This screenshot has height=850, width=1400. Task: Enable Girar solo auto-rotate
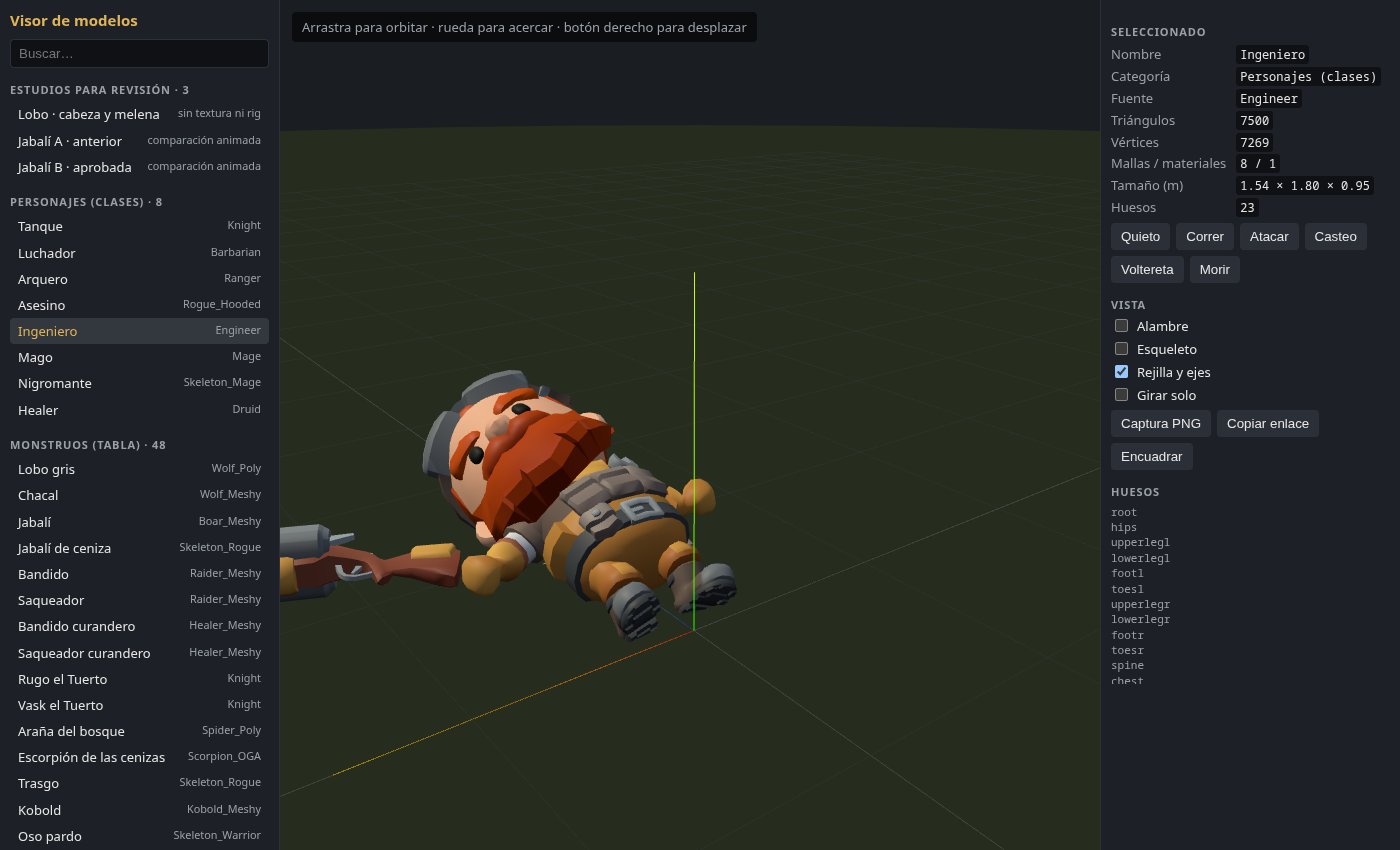pos(1121,394)
